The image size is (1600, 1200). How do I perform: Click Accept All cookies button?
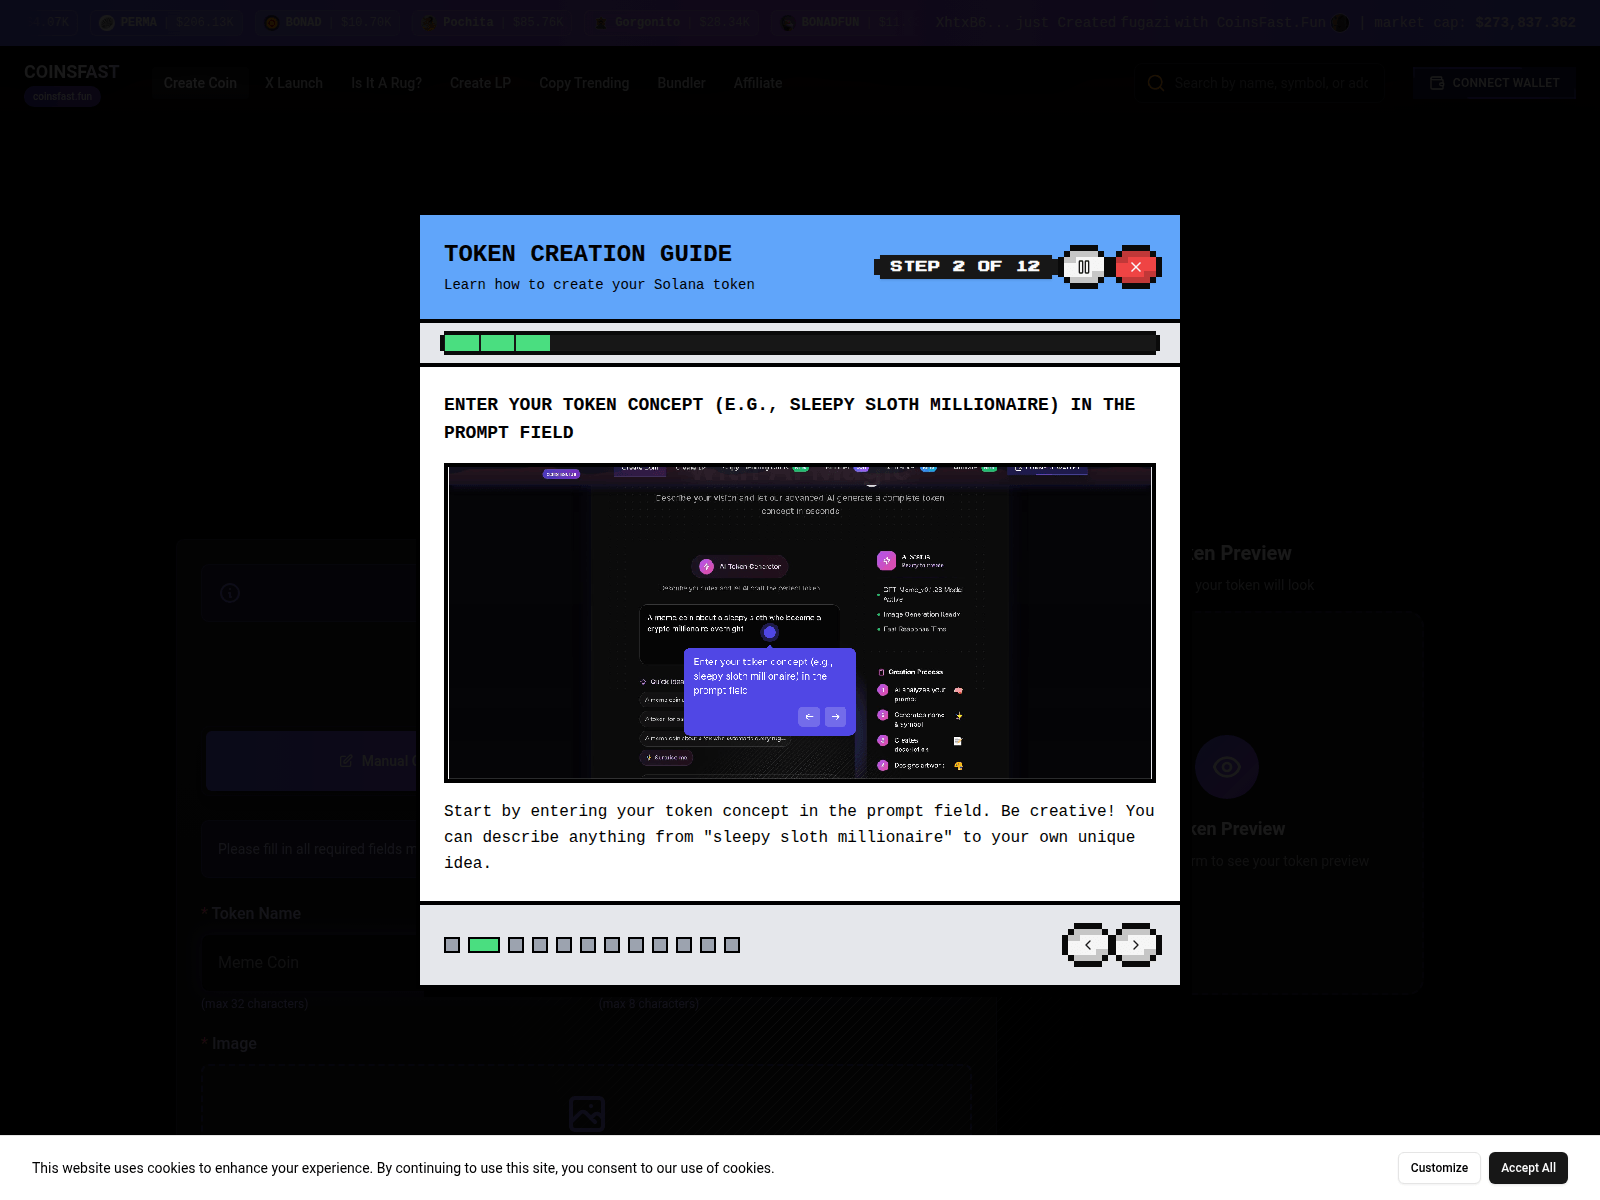1528,1168
